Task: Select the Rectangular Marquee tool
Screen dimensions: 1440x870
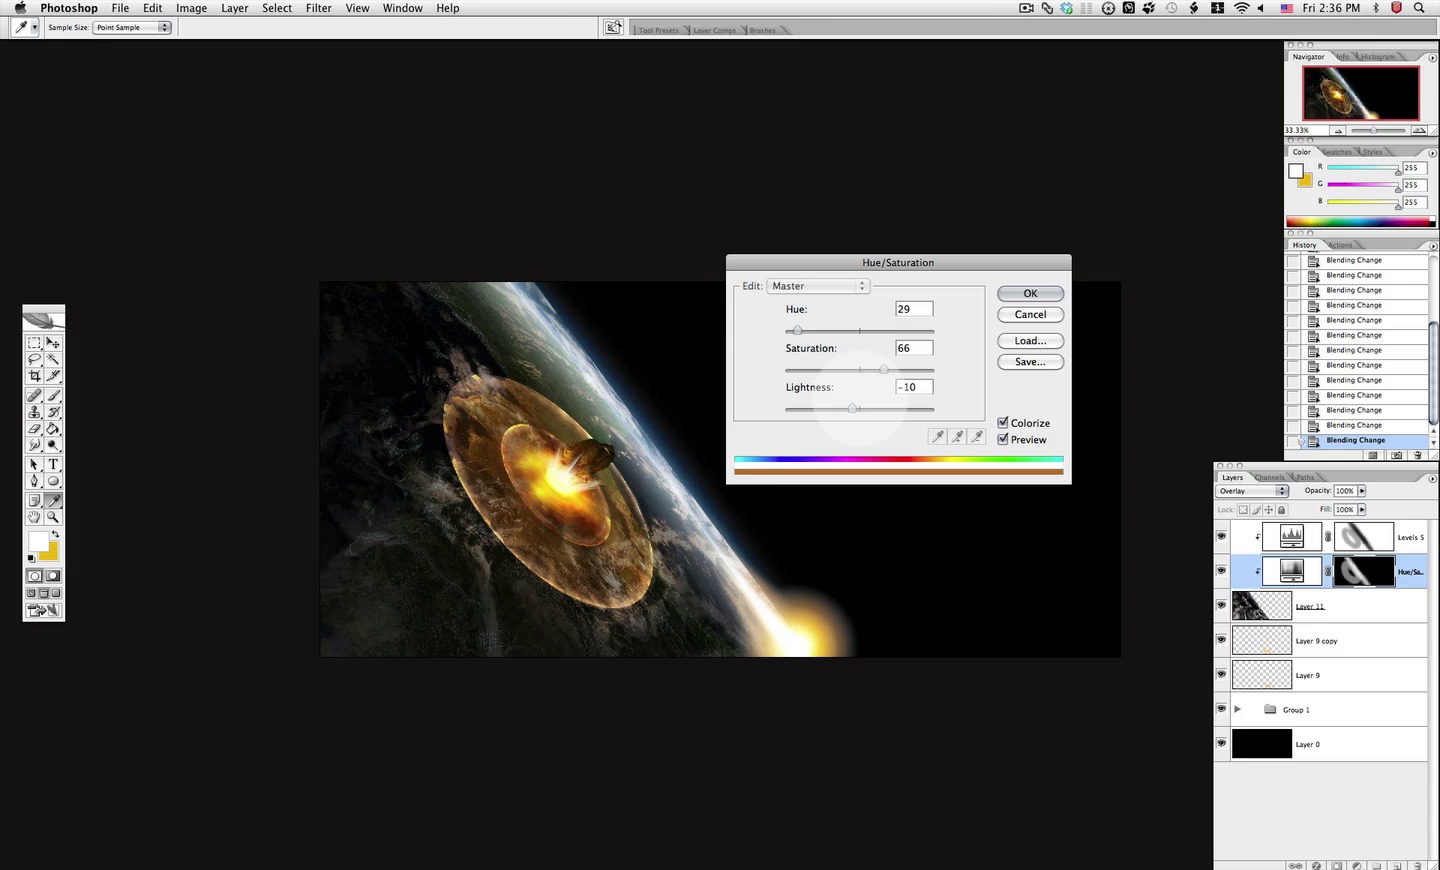Action: (x=34, y=343)
